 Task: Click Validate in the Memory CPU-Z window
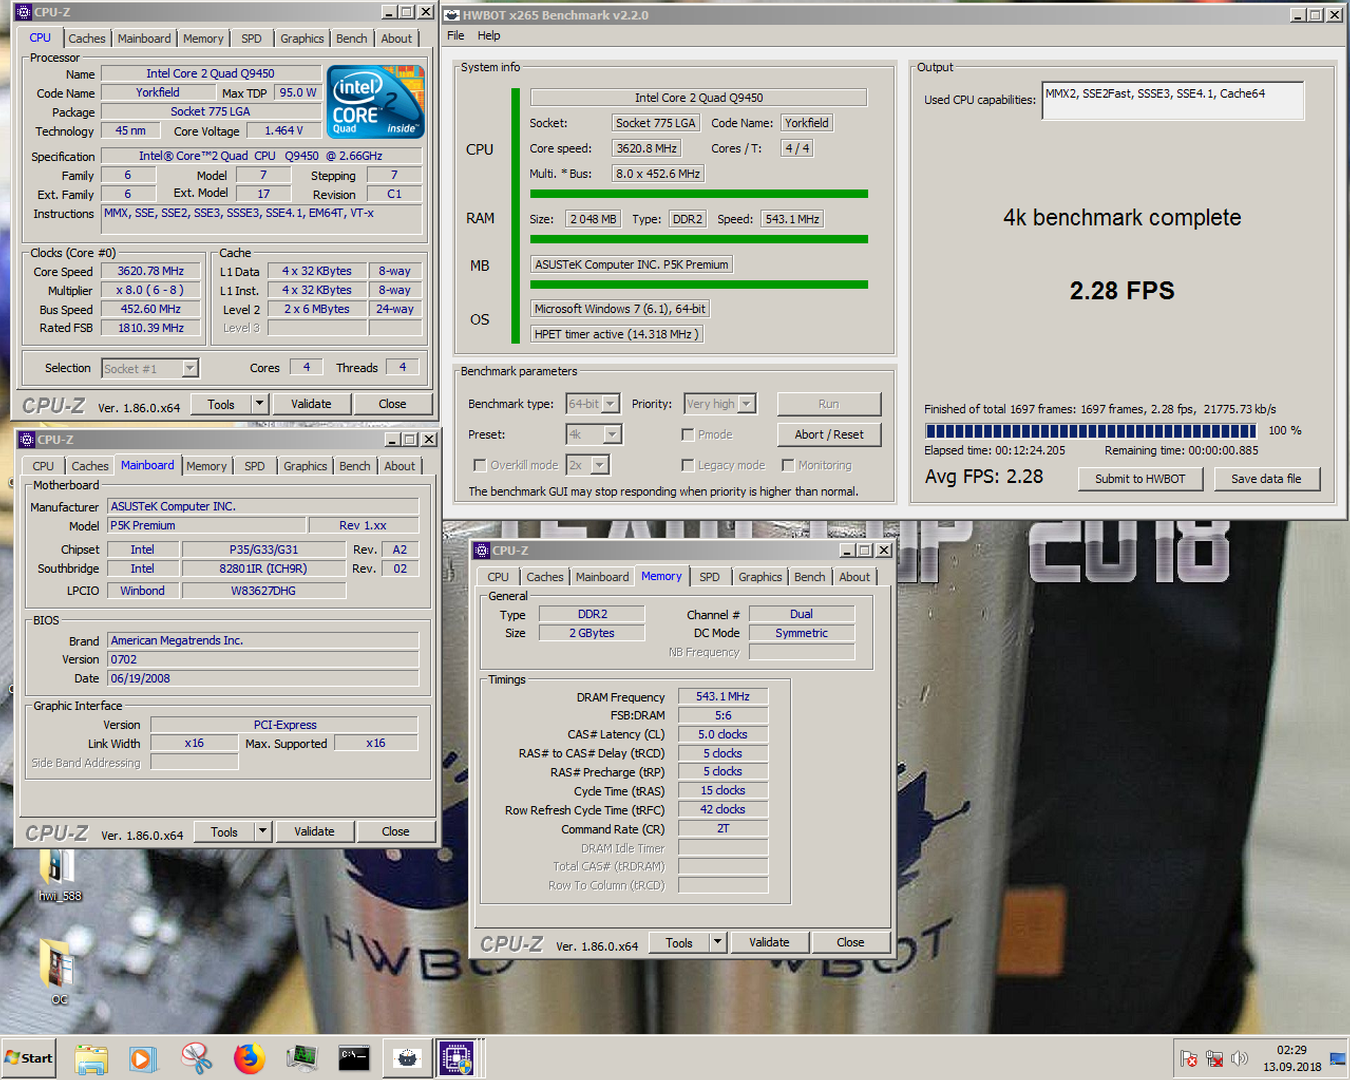pos(769,943)
